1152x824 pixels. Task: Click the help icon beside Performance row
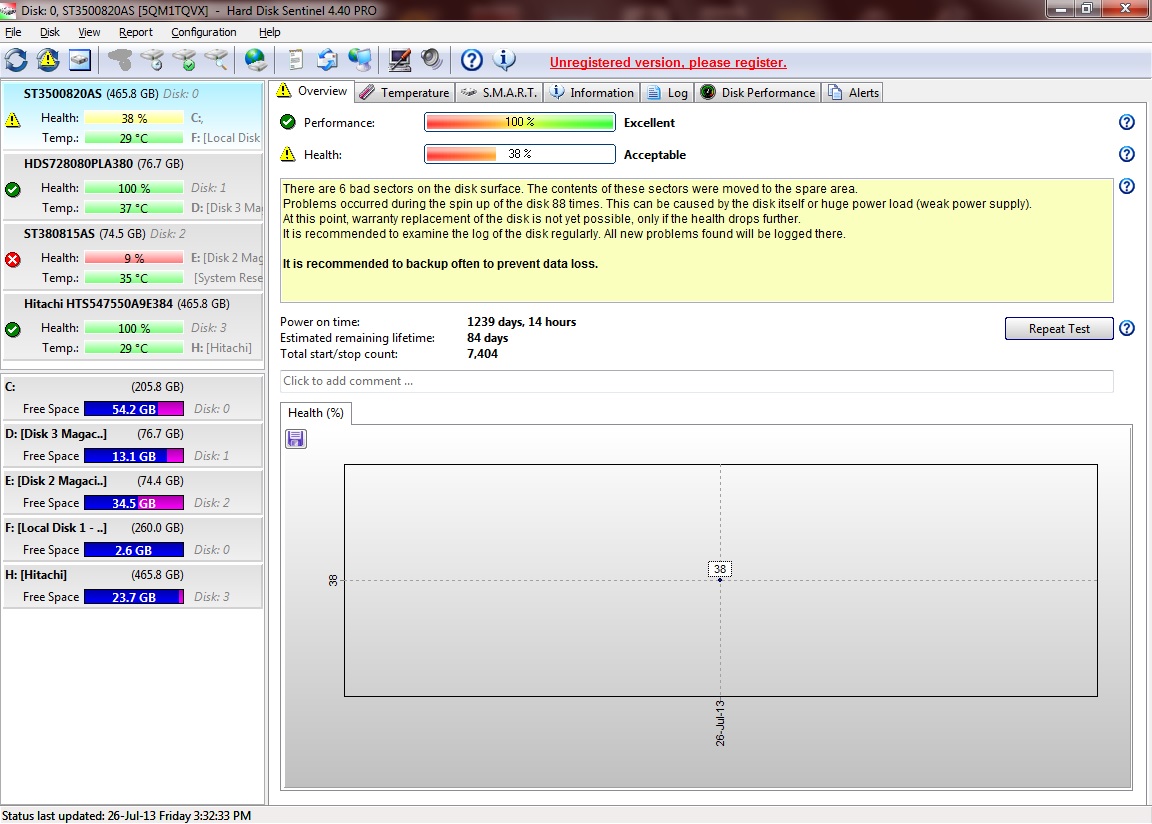1126,123
